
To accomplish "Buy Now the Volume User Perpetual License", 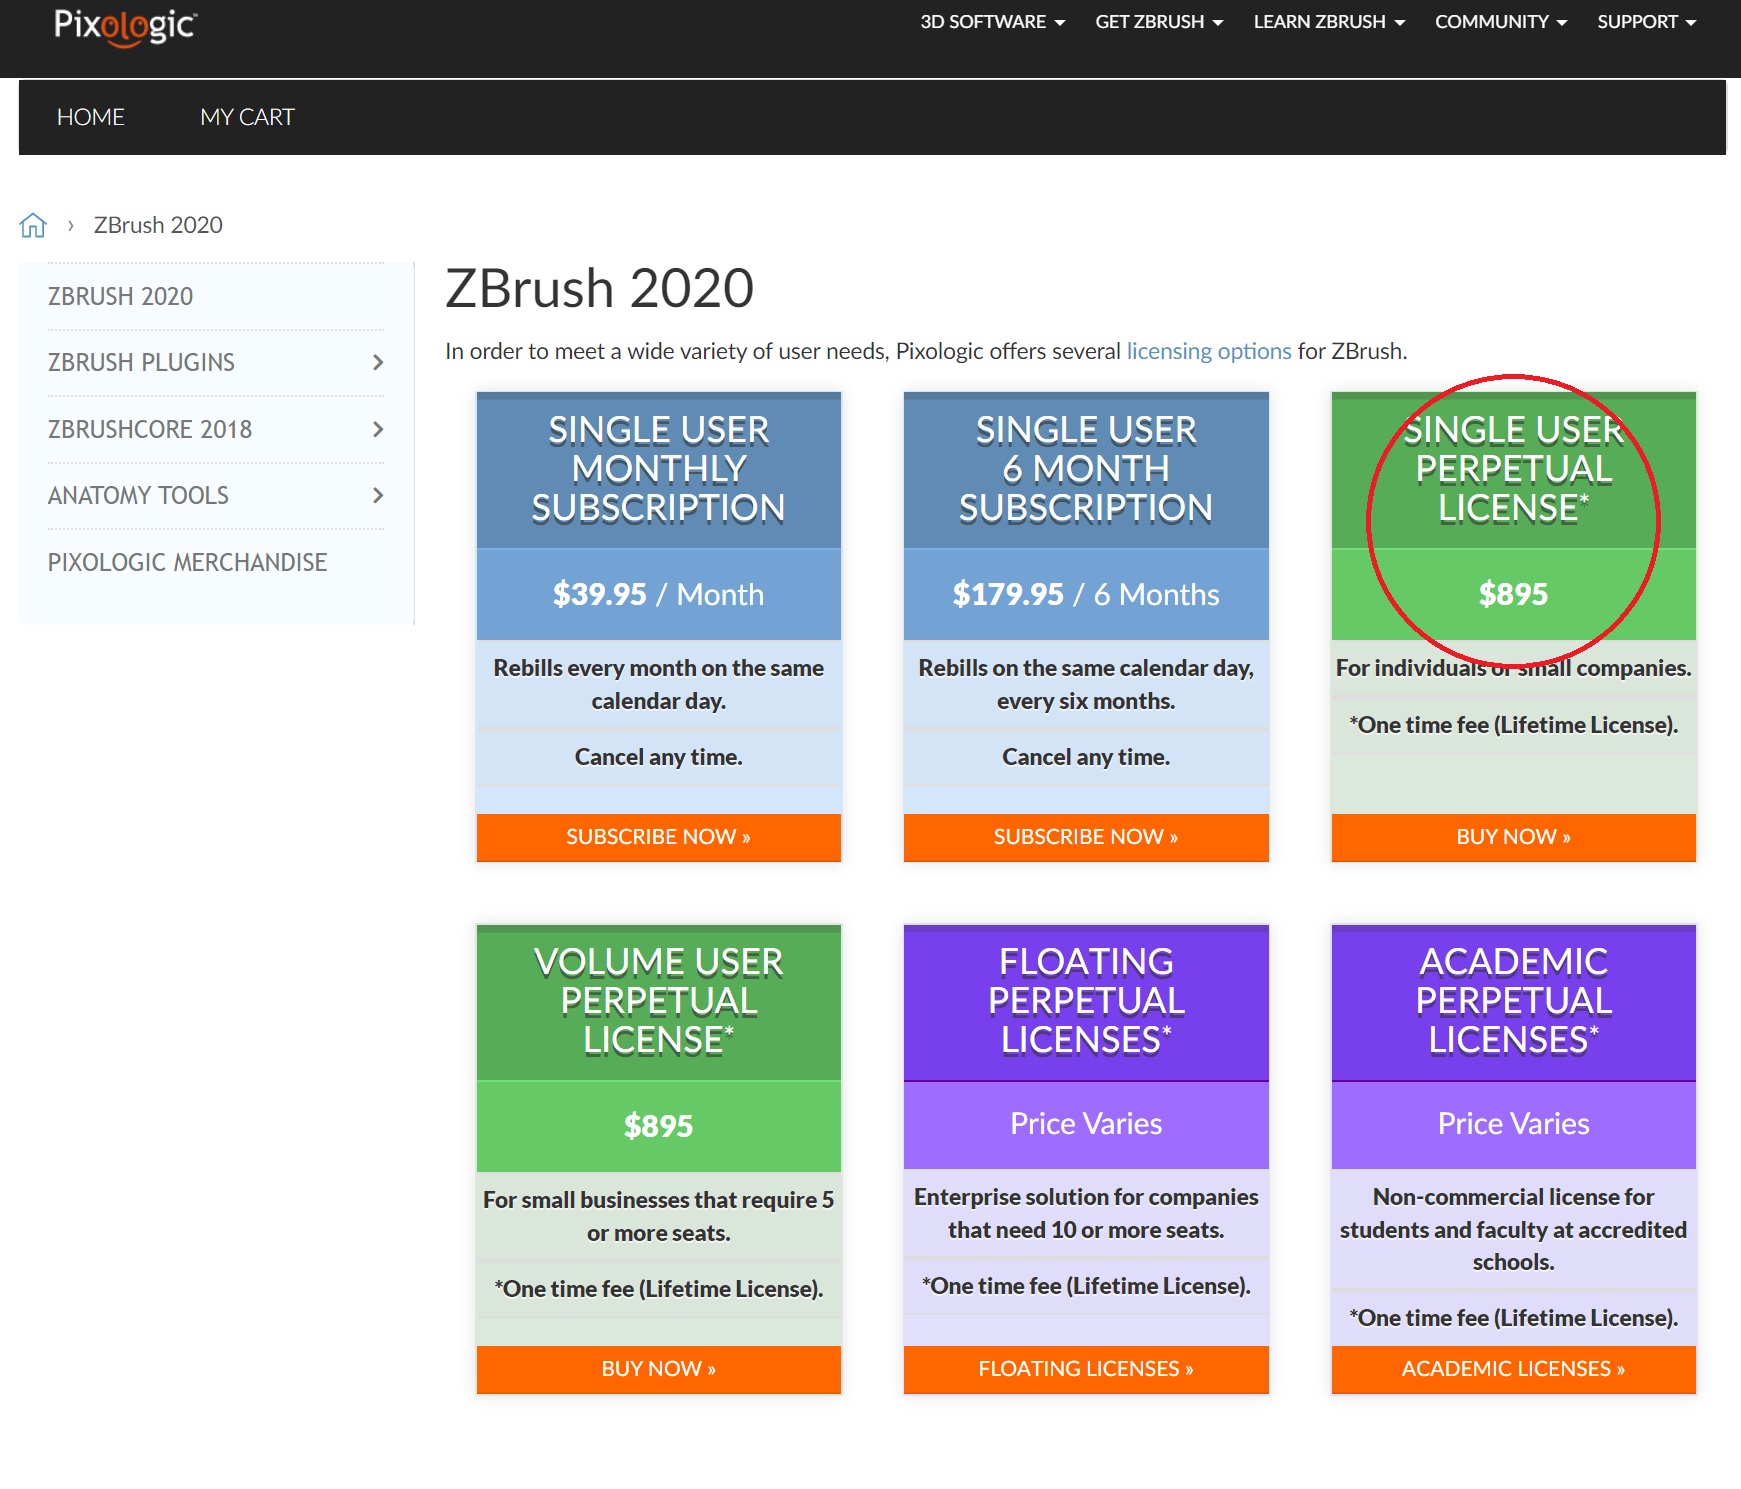I will 659,1369.
